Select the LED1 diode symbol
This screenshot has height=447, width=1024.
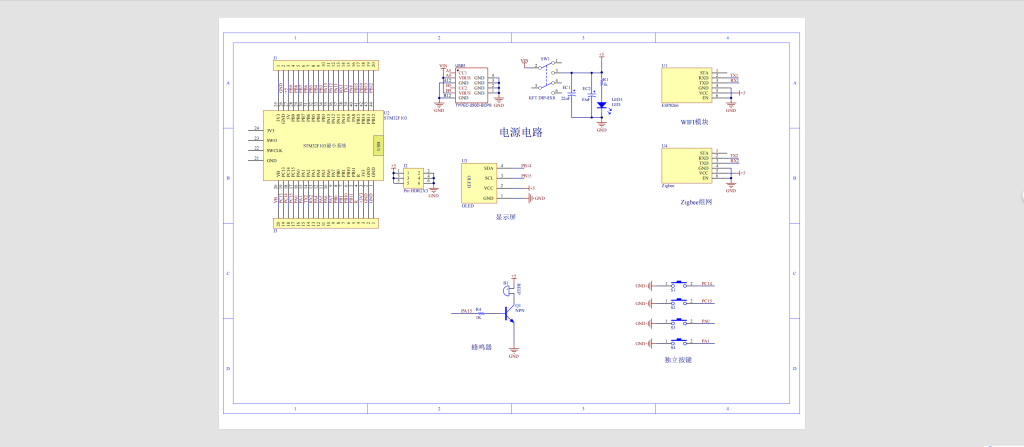601,104
